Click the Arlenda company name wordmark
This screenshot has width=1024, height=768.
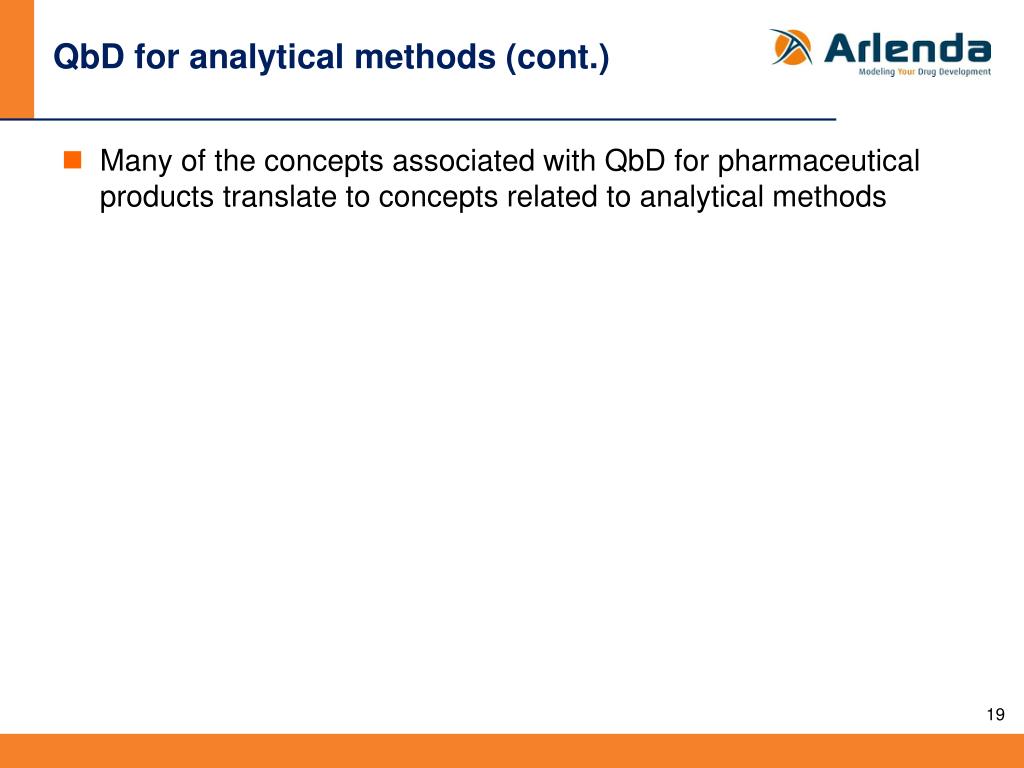pos(908,48)
